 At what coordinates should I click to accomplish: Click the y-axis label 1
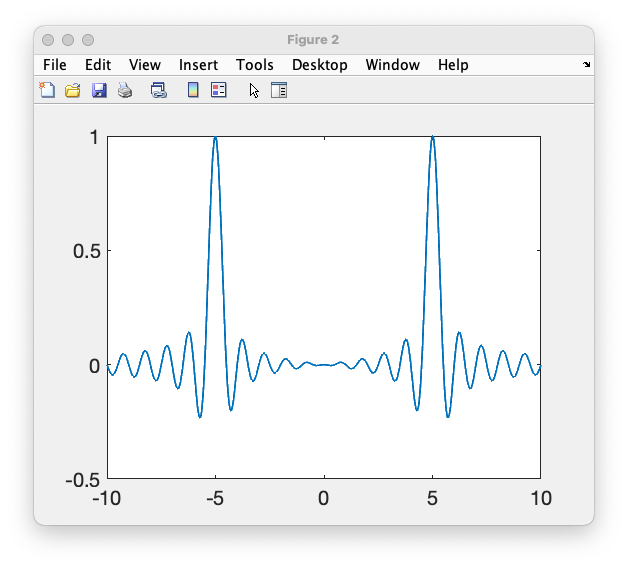coord(94,137)
